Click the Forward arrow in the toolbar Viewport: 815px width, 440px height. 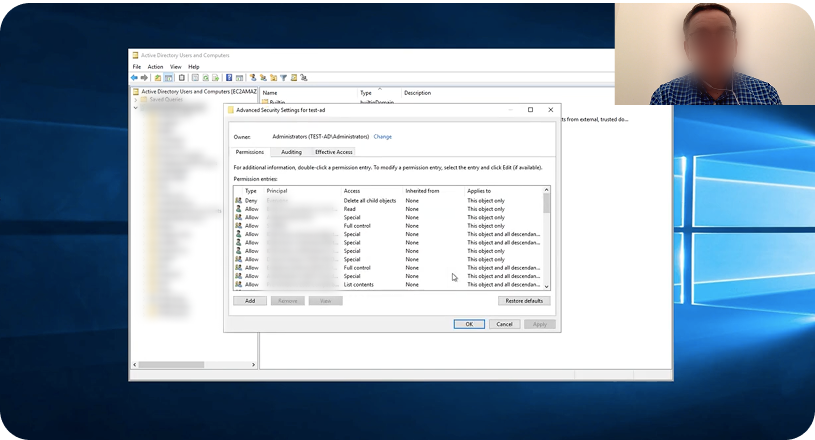coord(144,78)
